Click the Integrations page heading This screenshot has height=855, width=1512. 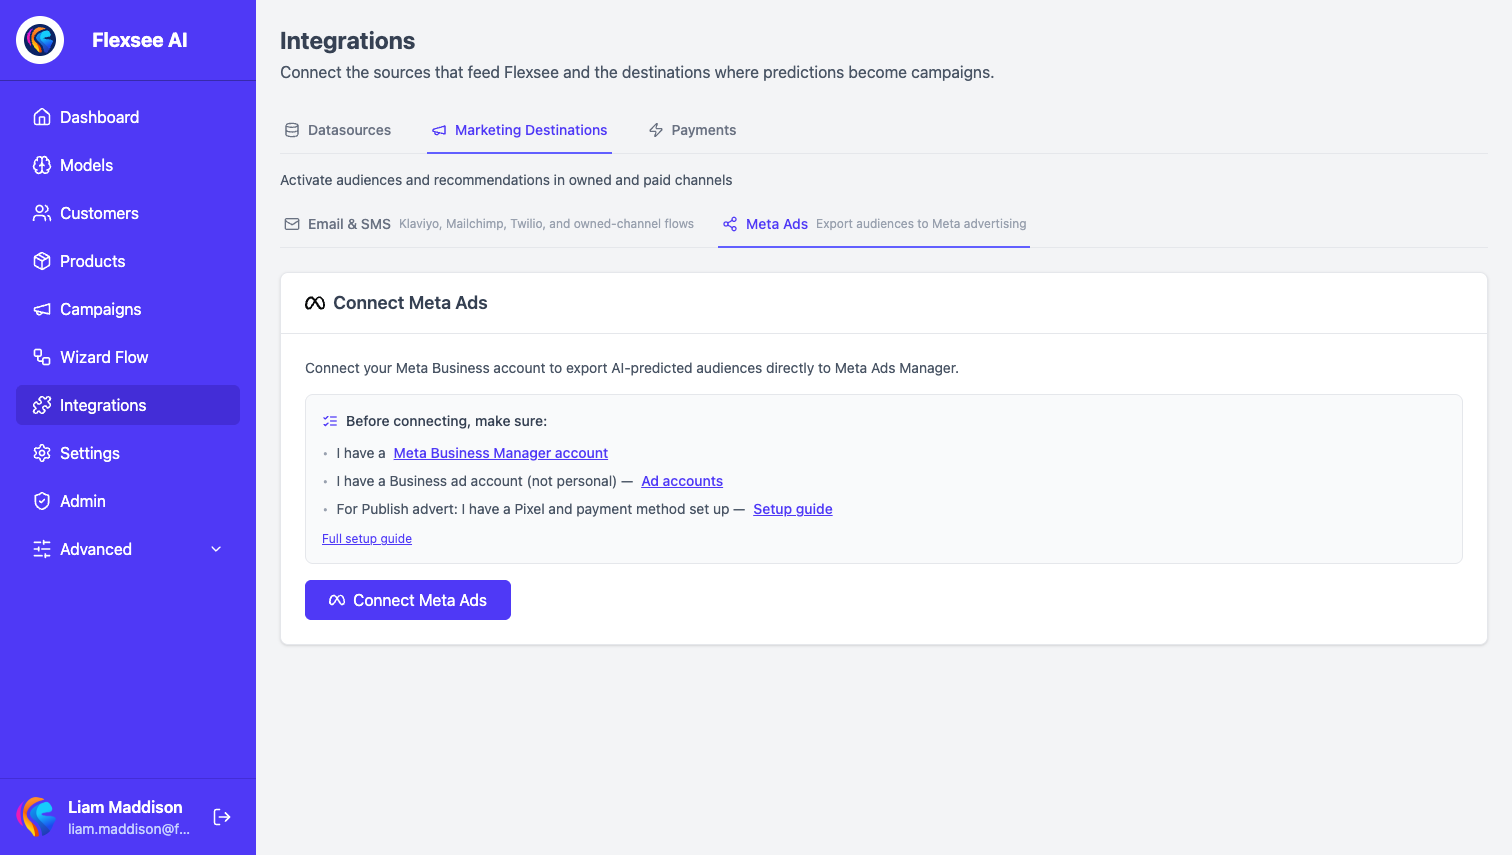(347, 41)
